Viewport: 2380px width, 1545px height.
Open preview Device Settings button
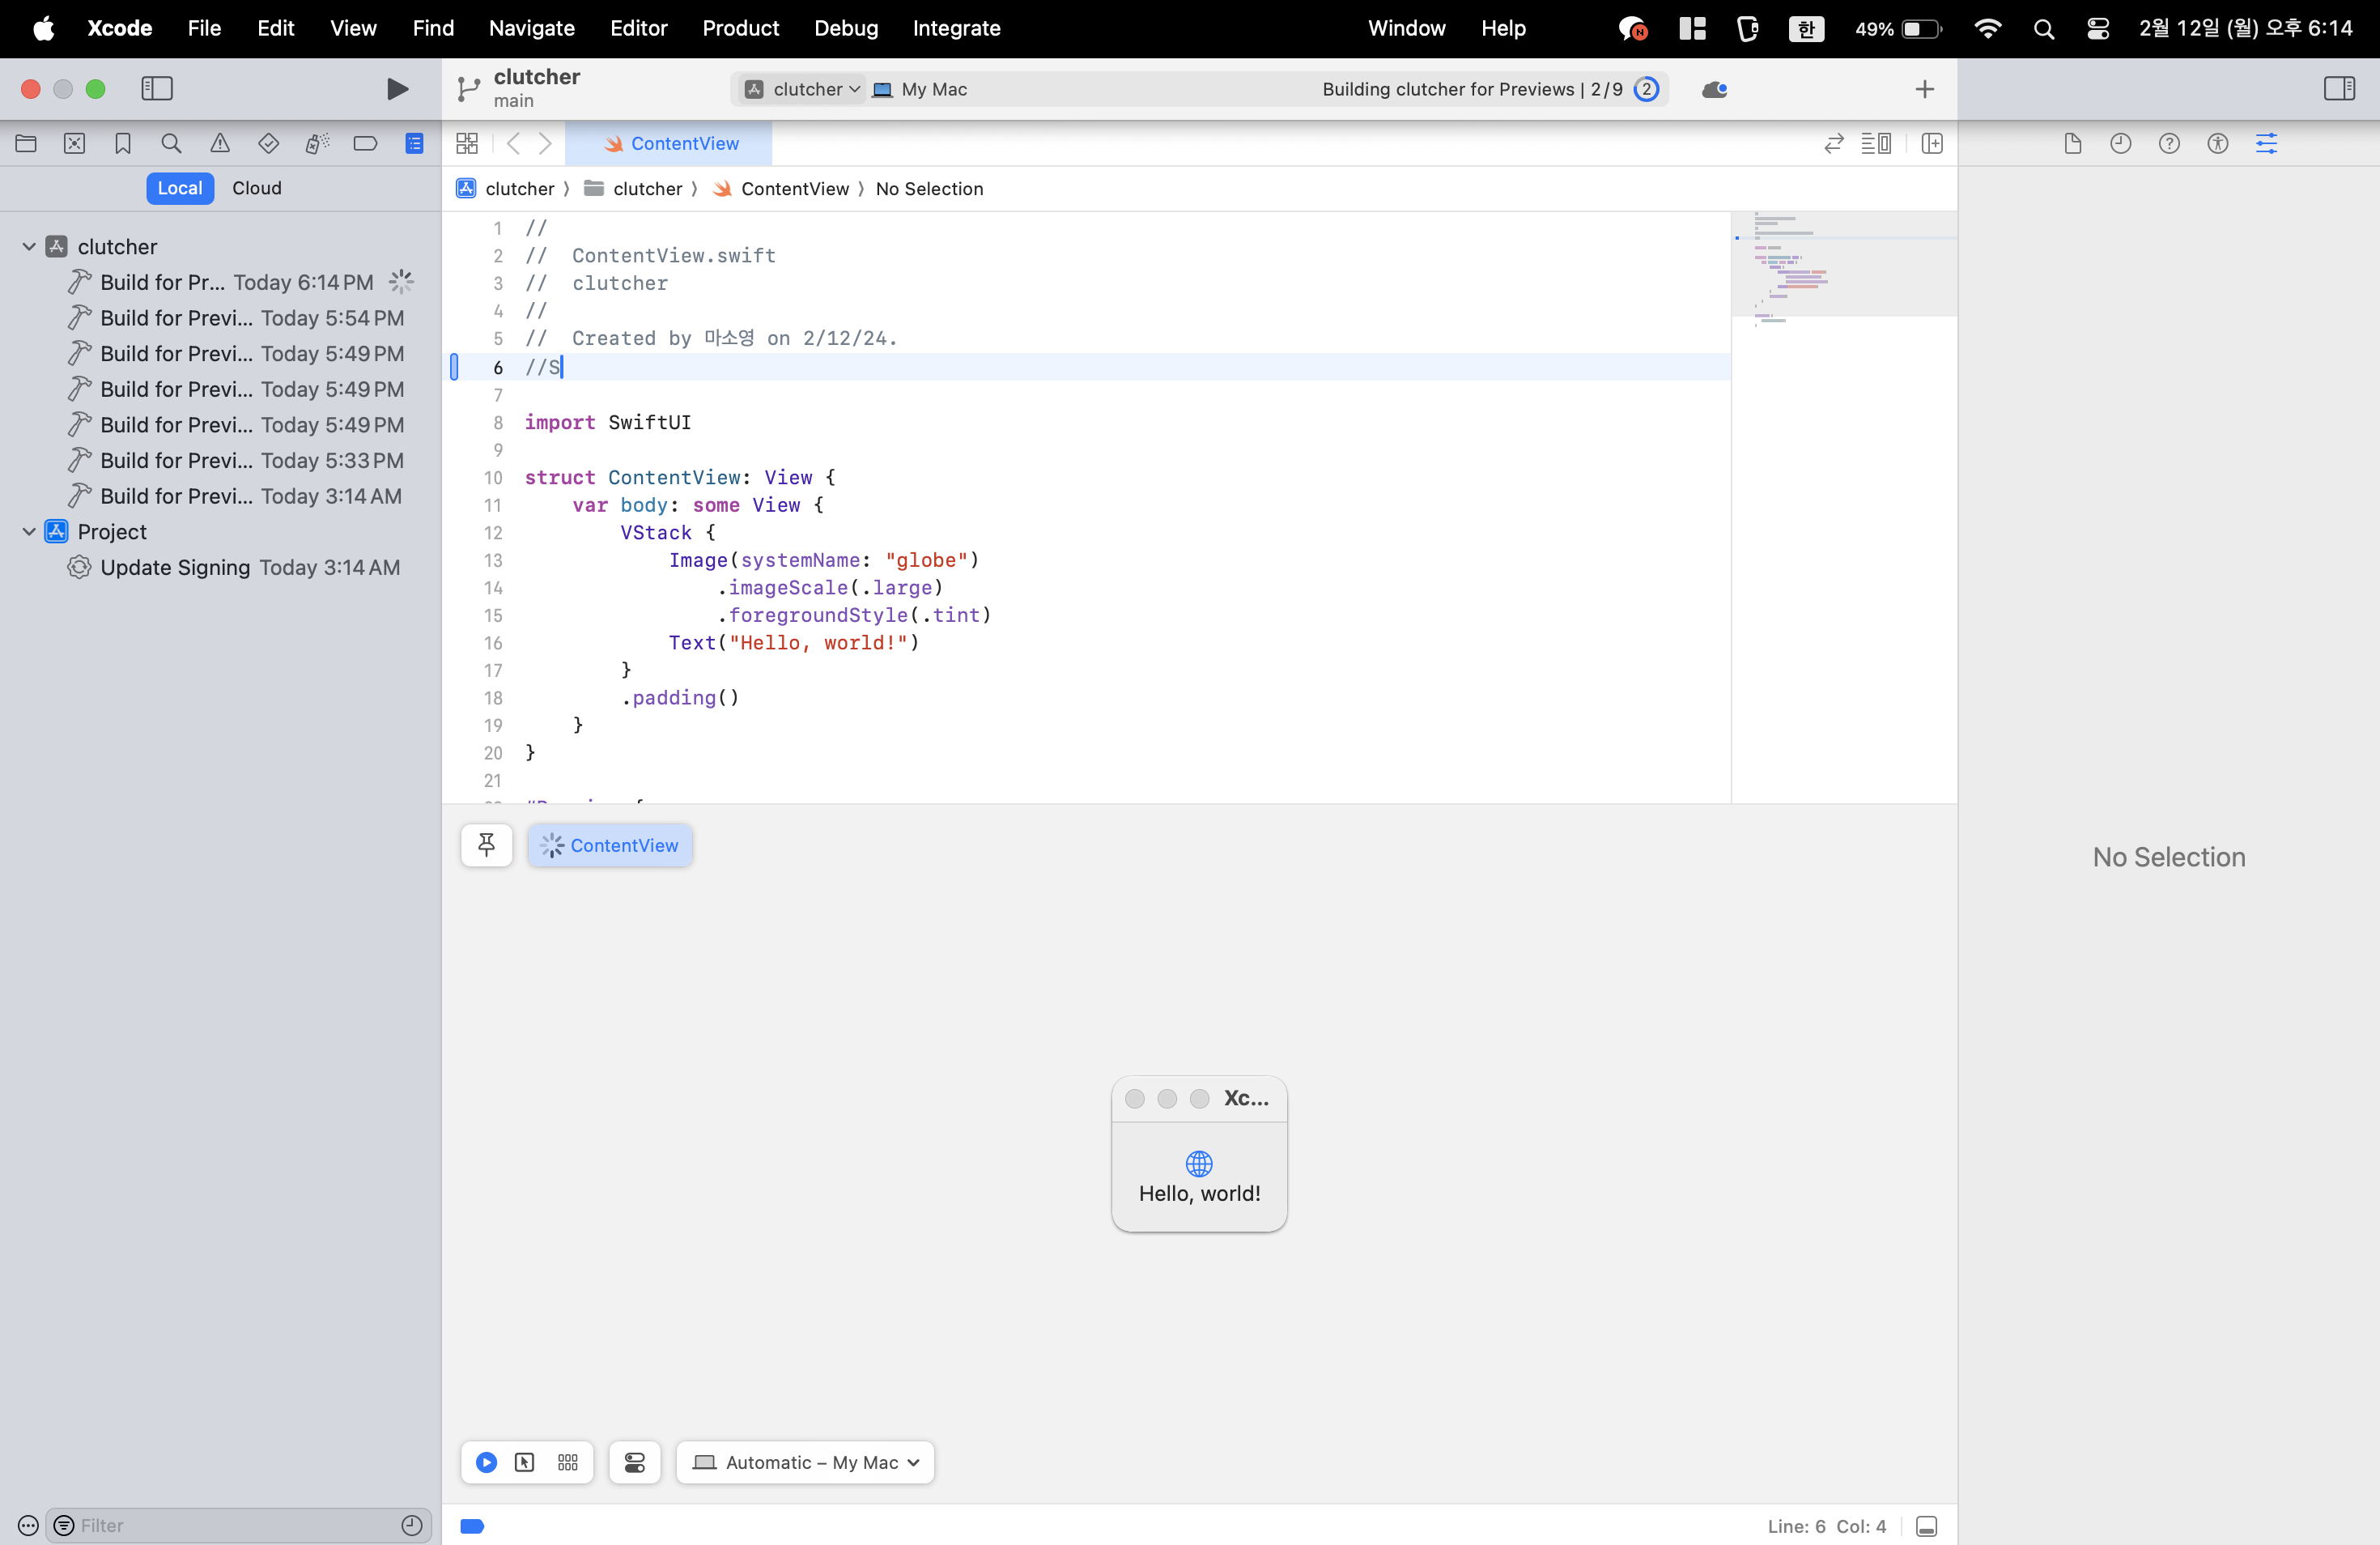[634, 1462]
